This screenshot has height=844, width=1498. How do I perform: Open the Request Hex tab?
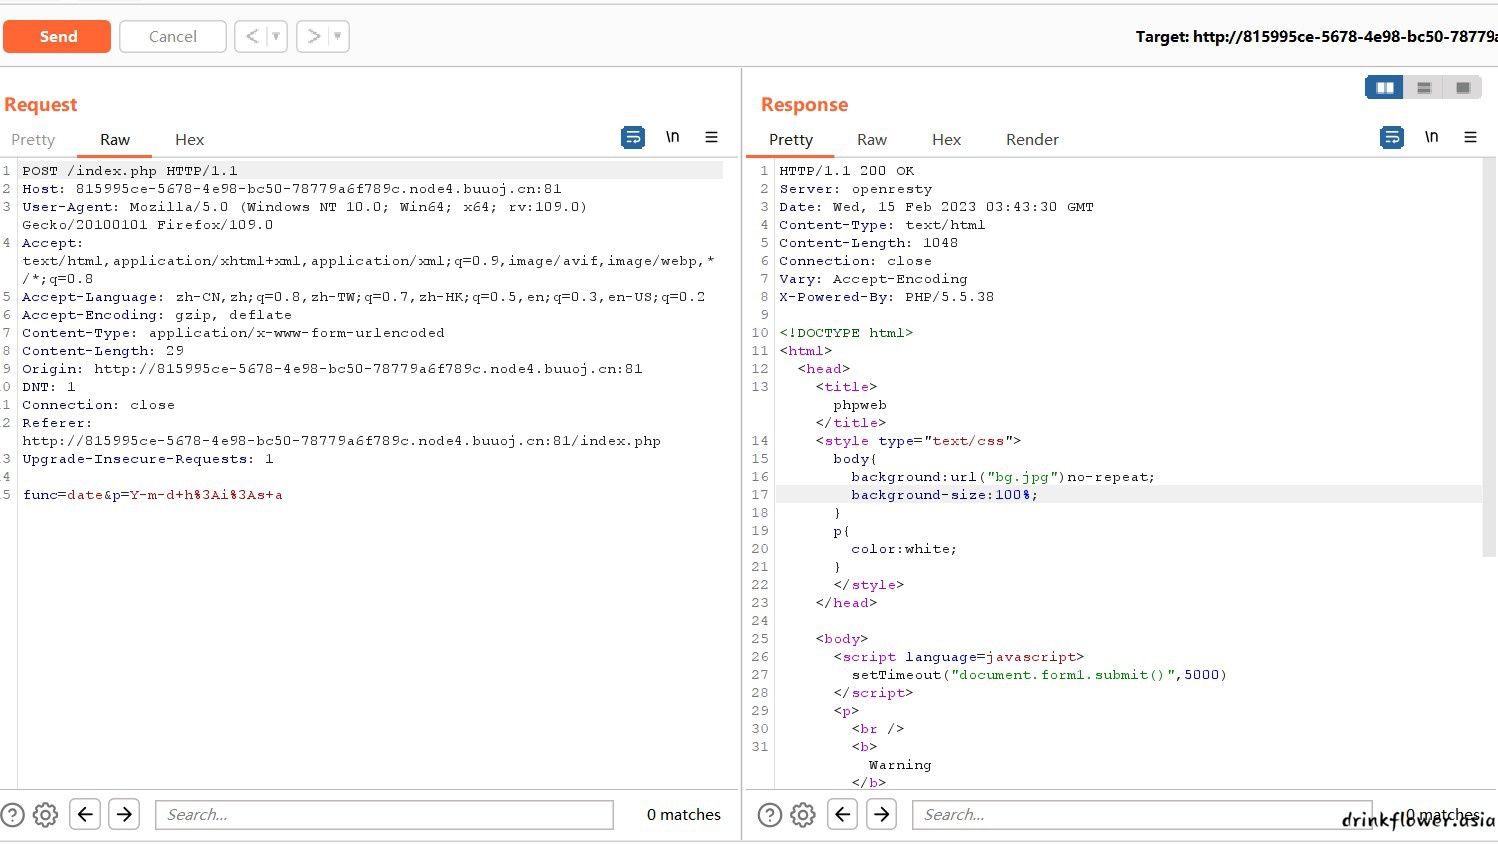click(189, 140)
